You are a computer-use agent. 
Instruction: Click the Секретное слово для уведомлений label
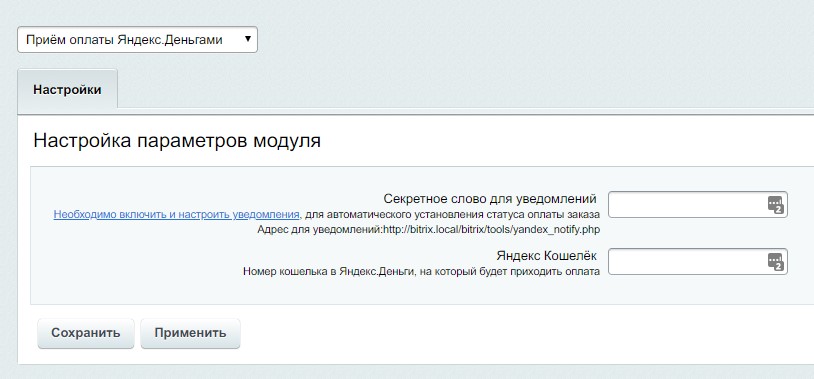point(490,198)
